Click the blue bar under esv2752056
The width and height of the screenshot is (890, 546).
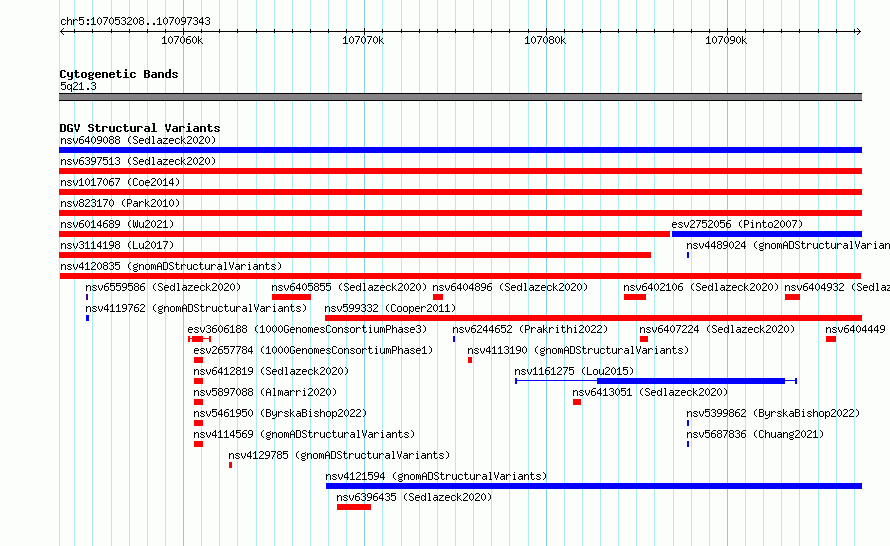tap(767, 234)
